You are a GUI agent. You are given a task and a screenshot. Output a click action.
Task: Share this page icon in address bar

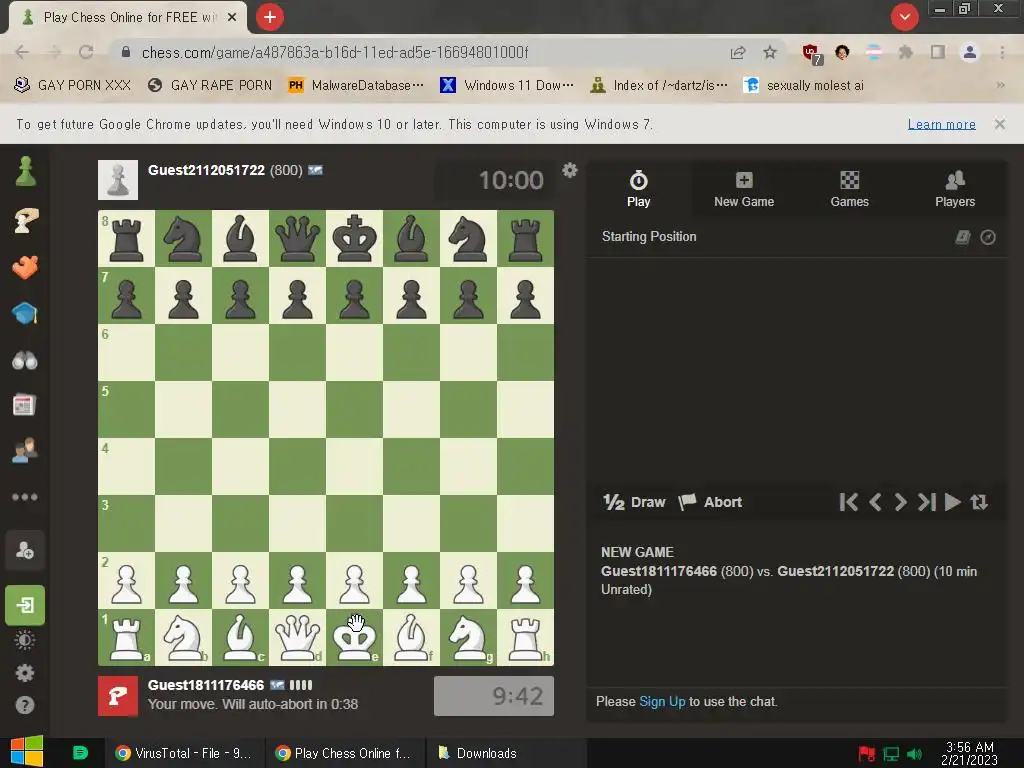tap(738, 52)
